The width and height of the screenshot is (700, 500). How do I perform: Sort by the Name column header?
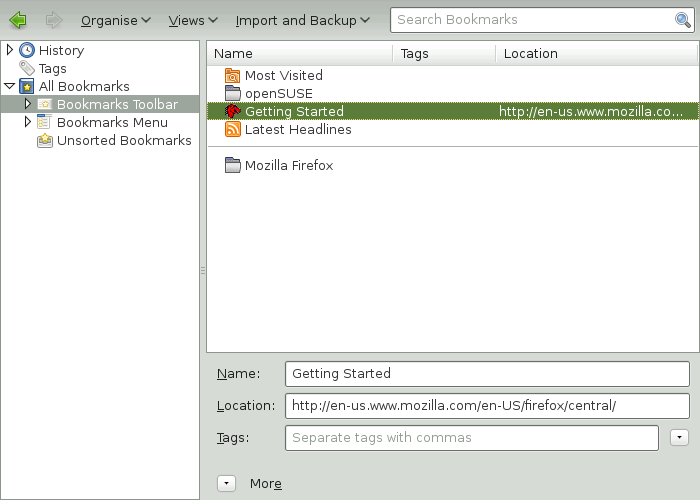(x=300, y=54)
